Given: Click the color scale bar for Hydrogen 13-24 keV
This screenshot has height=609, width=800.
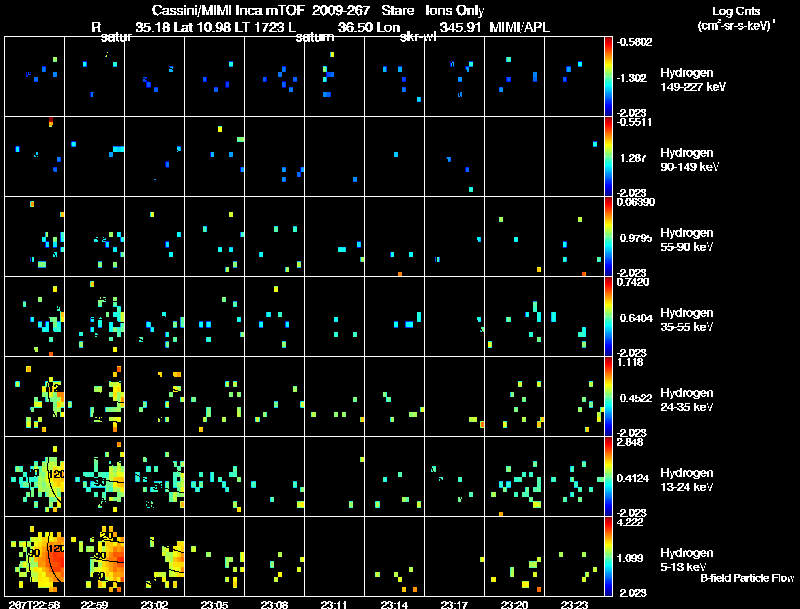Looking at the screenshot, I should click(x=608, y=476).
